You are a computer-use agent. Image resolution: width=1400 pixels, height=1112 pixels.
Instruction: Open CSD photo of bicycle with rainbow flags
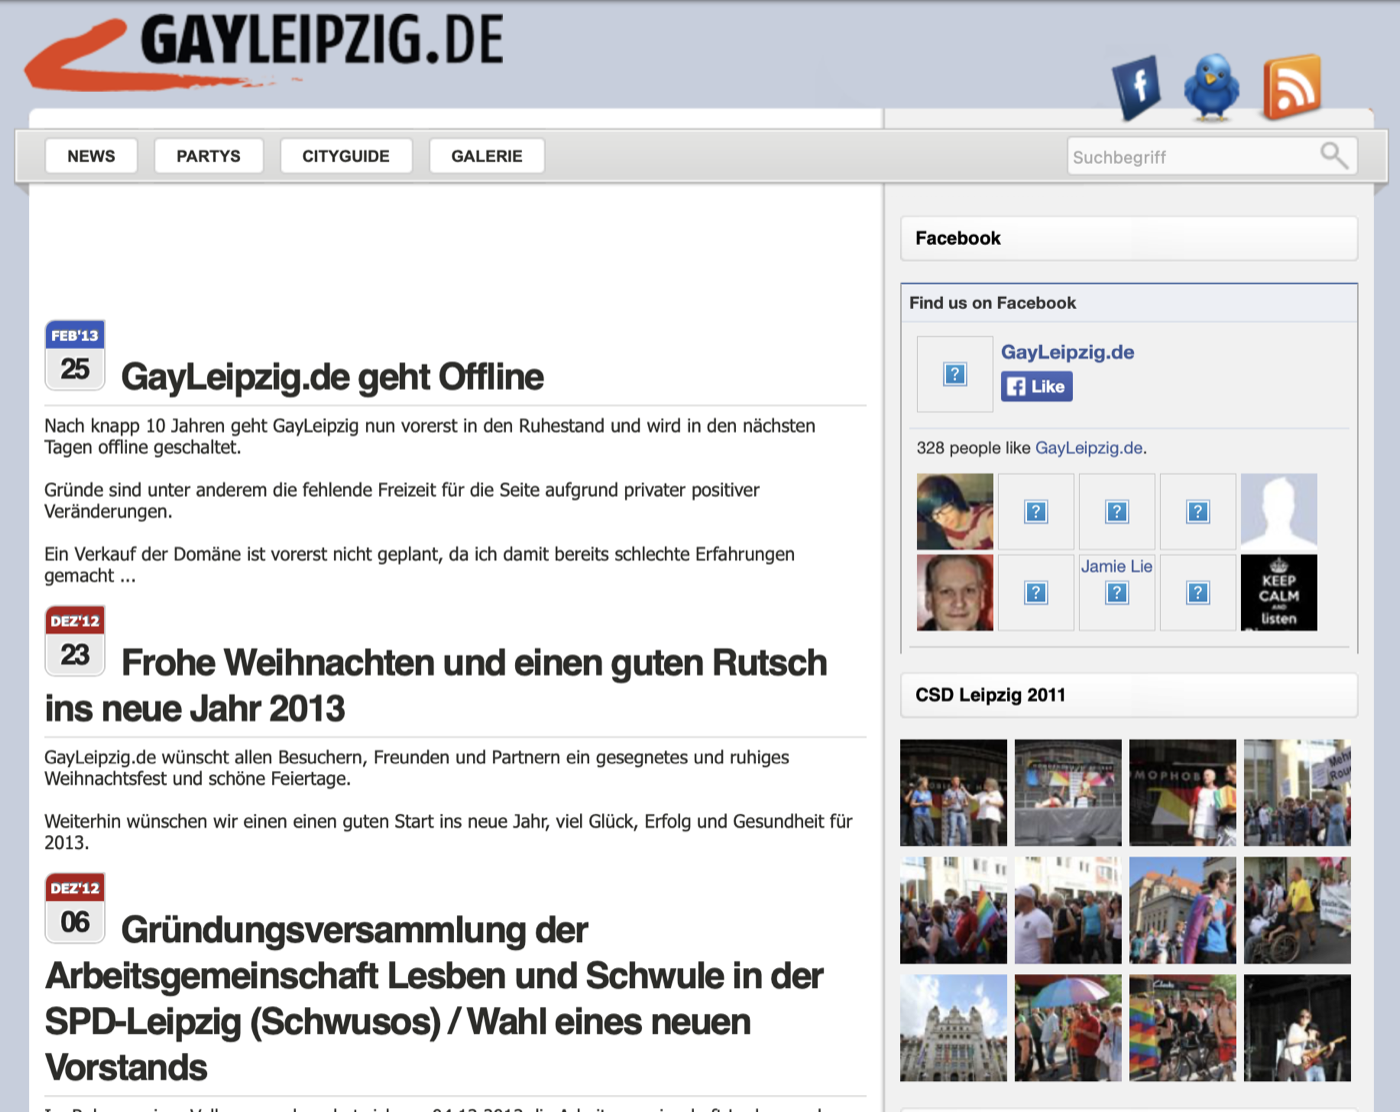coord(1183,1028)
